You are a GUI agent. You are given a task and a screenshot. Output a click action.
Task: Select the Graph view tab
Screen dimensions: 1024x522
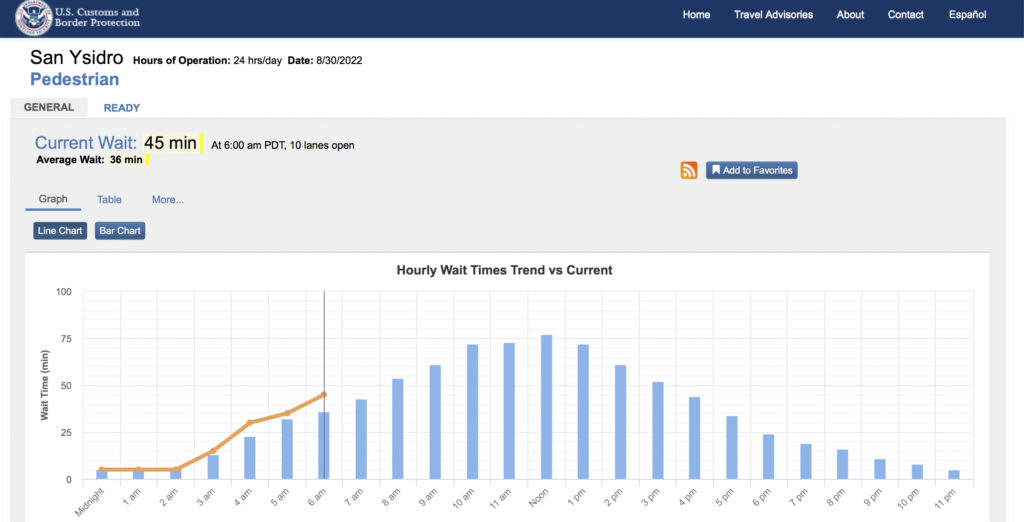[x=53, y=200]
